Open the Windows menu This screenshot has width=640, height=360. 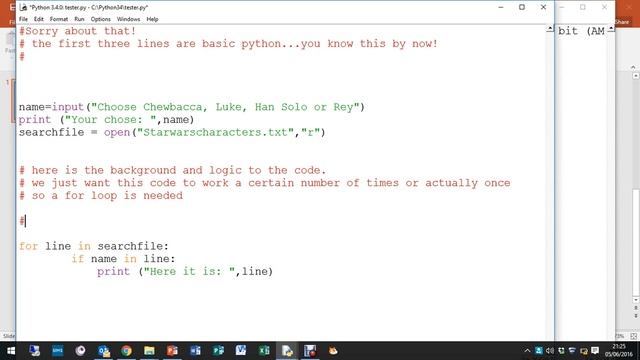[128, 19]
